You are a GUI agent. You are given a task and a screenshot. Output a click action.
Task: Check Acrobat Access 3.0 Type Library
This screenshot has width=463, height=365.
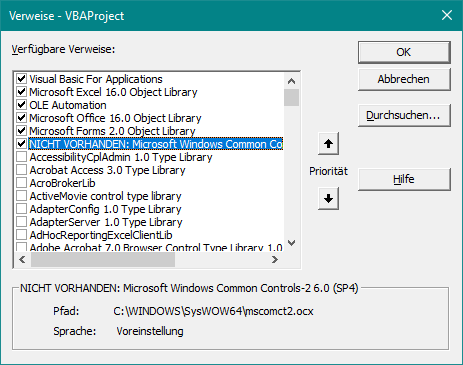tap(22, 170)
